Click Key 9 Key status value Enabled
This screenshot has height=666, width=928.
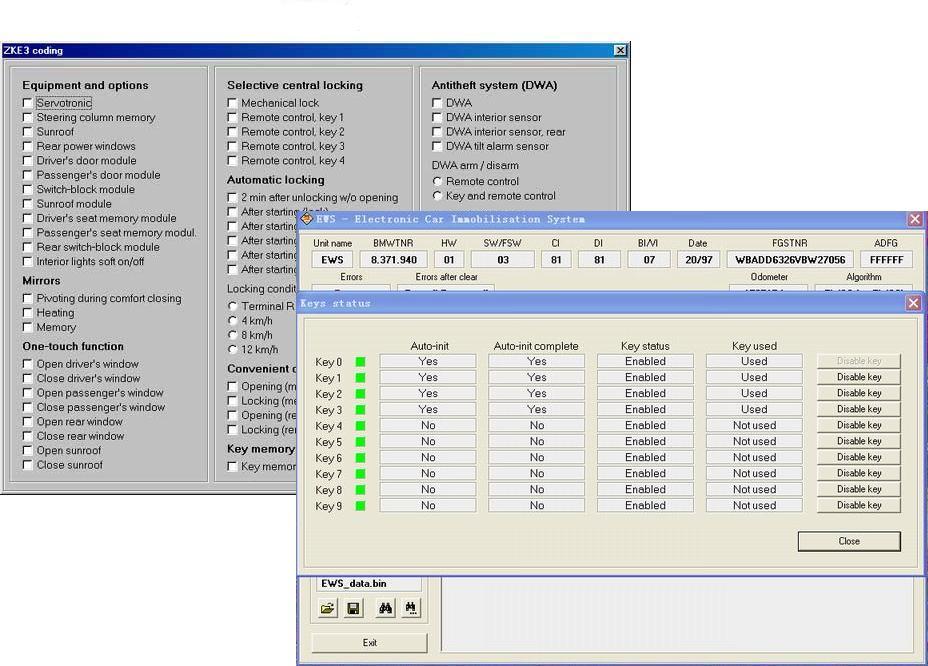tap(646, 505)
